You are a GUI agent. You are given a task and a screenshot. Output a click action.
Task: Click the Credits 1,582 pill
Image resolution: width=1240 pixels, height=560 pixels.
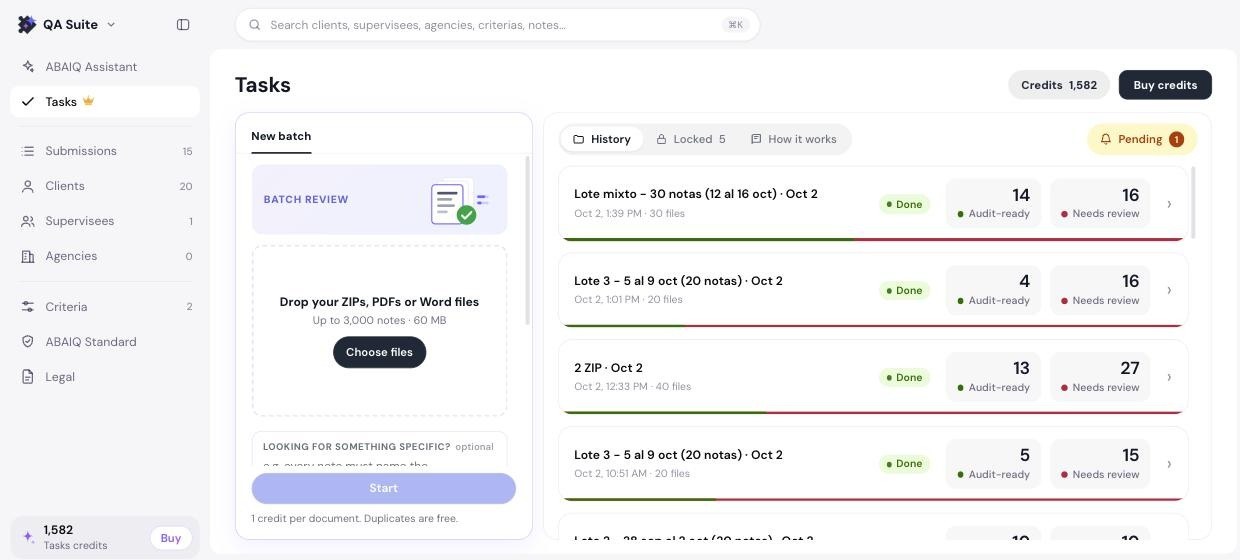click(1059, 85)
